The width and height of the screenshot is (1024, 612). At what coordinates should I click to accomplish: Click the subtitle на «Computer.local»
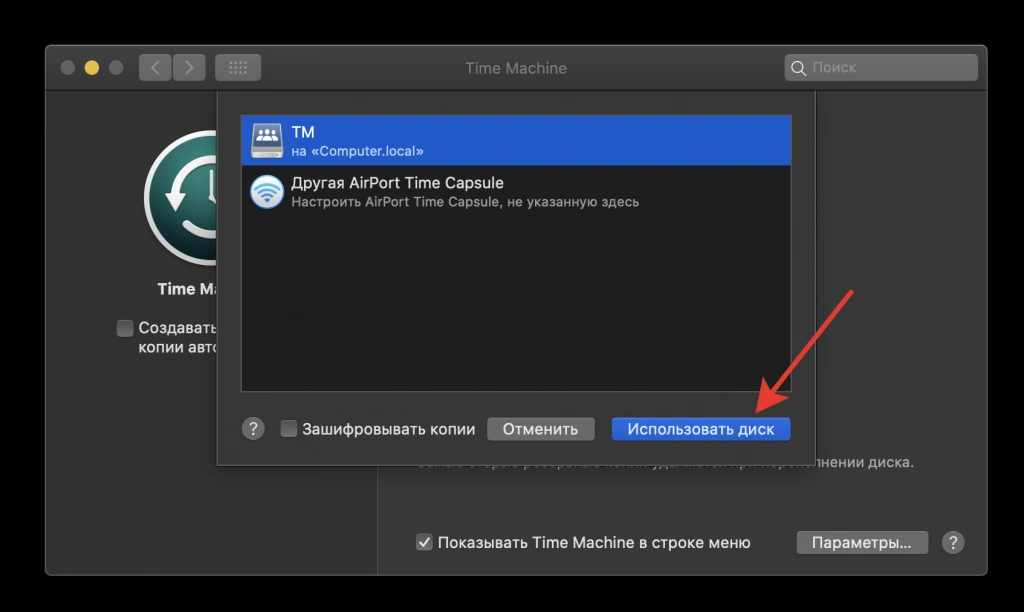pos(357,152)
